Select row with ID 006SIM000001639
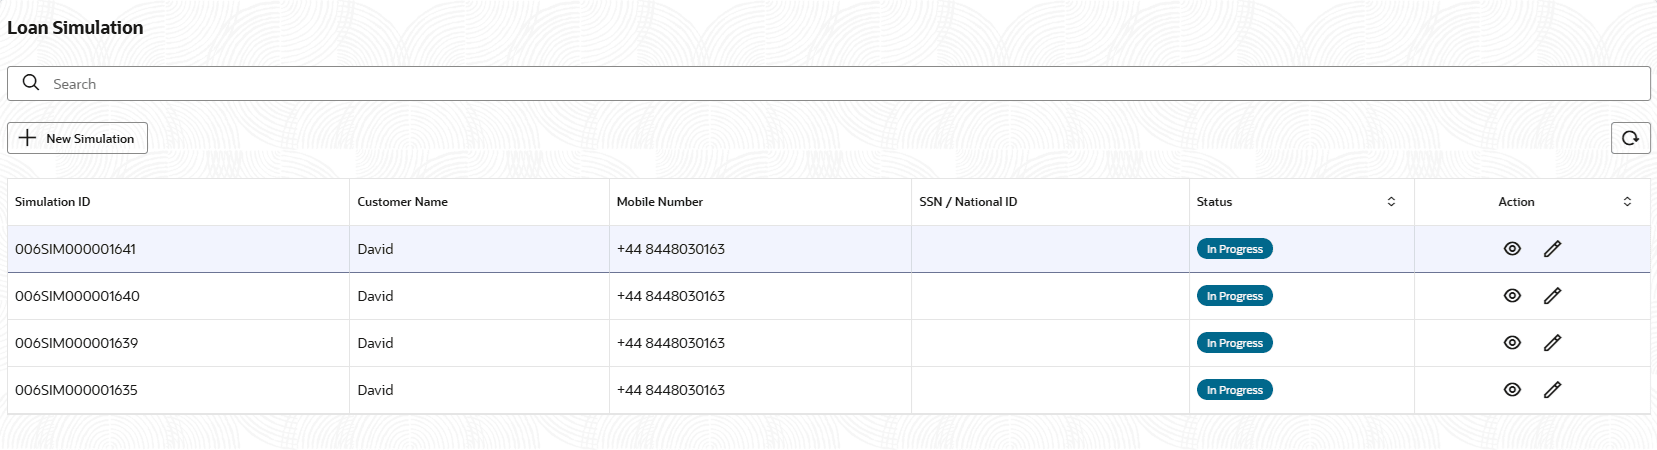Screen dimensions: 1657x450 click(77, 343)
